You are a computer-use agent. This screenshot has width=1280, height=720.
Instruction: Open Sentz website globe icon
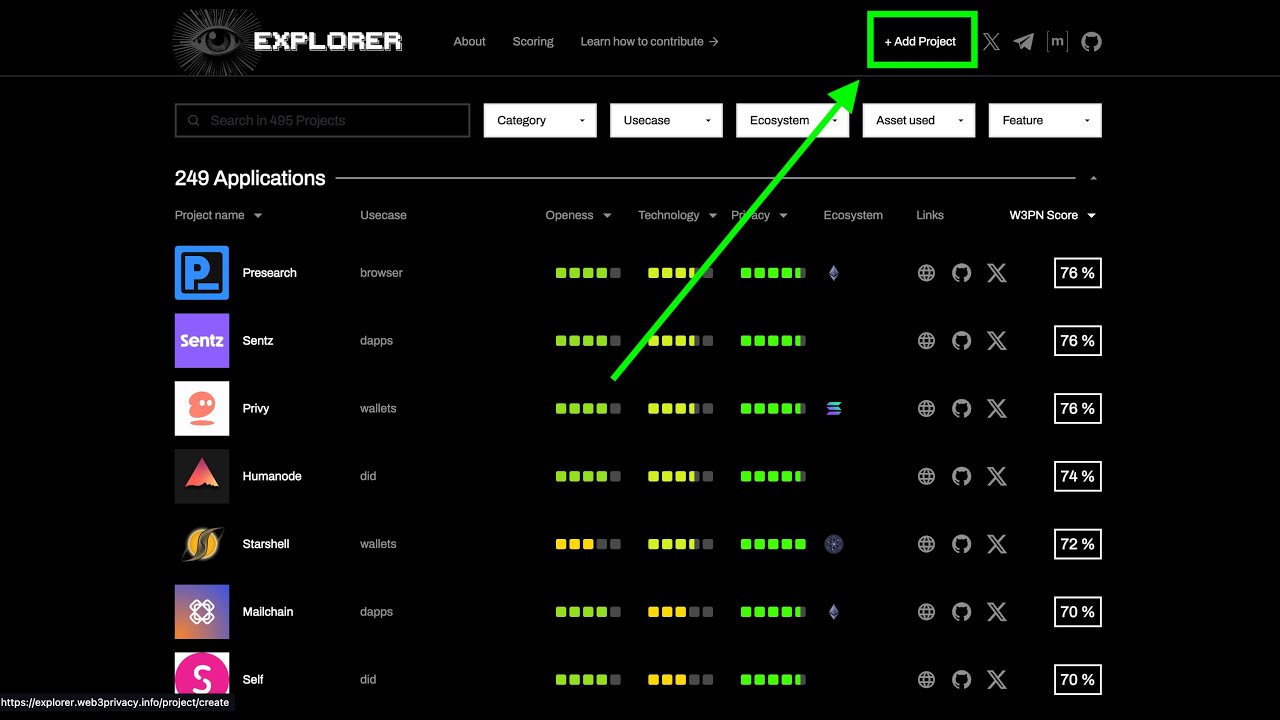pos(927,341)
